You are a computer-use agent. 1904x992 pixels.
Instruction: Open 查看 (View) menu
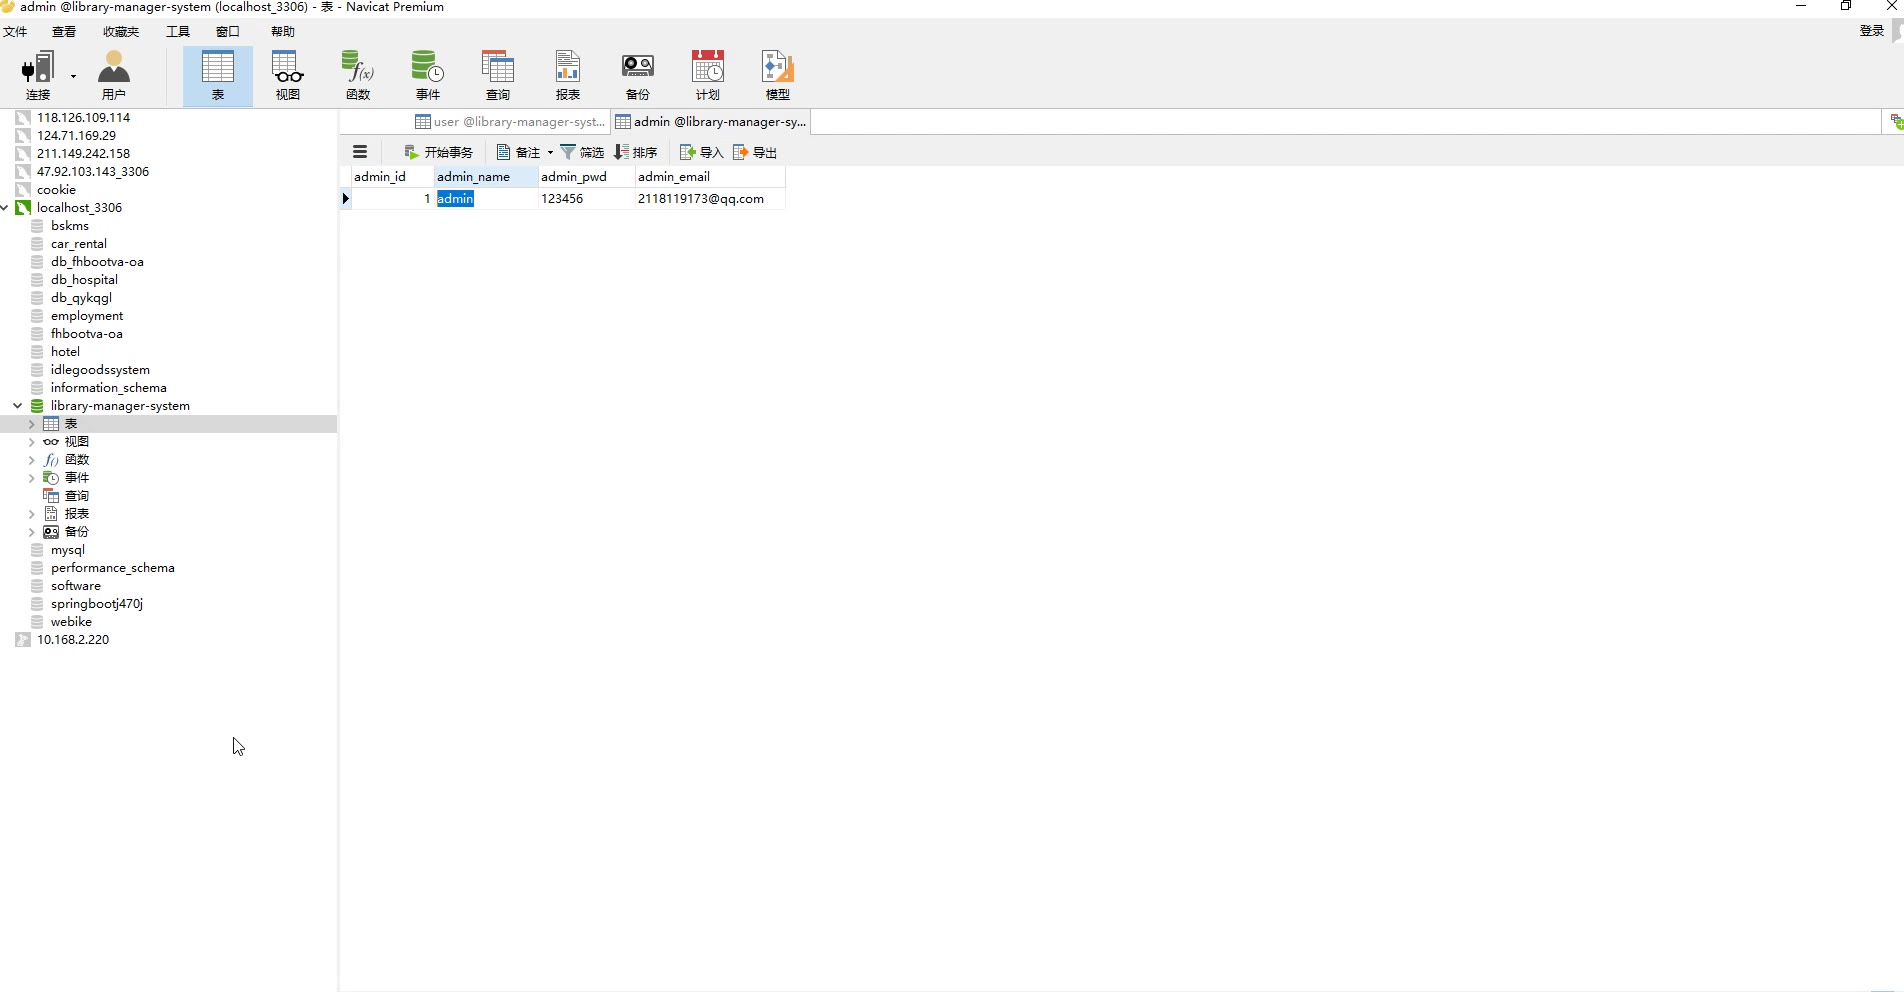tap(64, 32)
